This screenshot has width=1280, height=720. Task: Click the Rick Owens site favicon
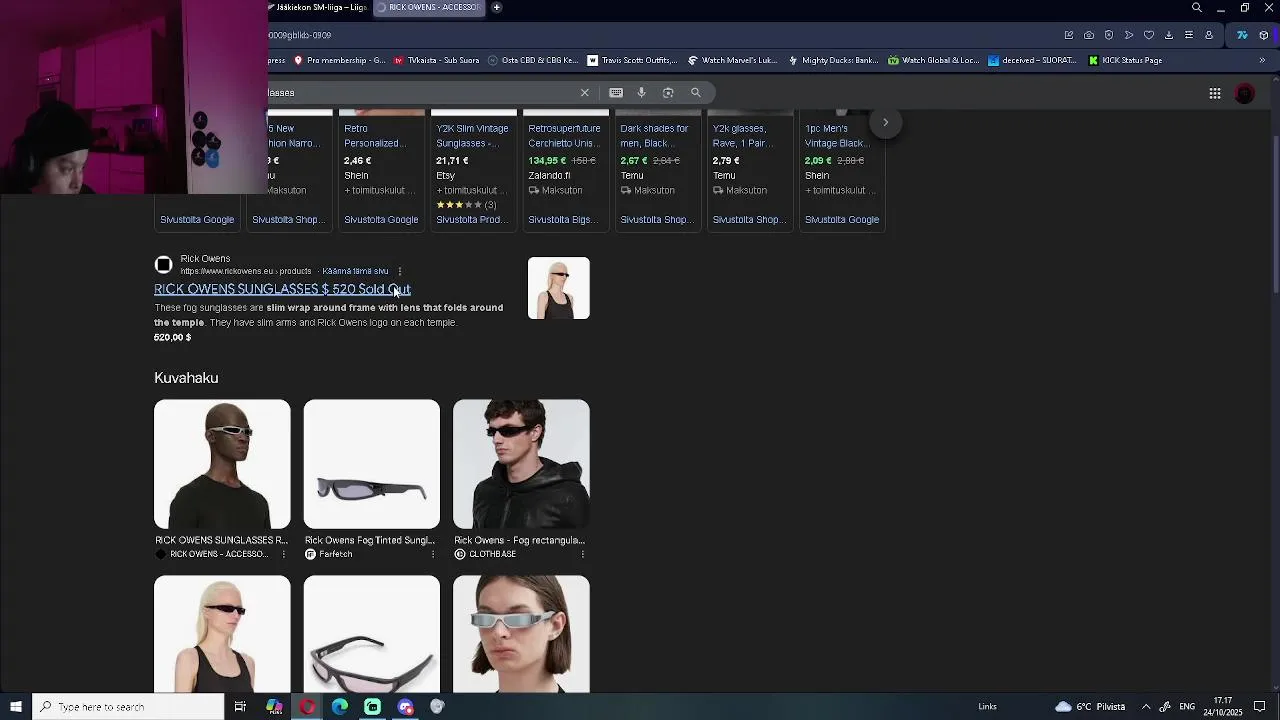pos(163,265)
